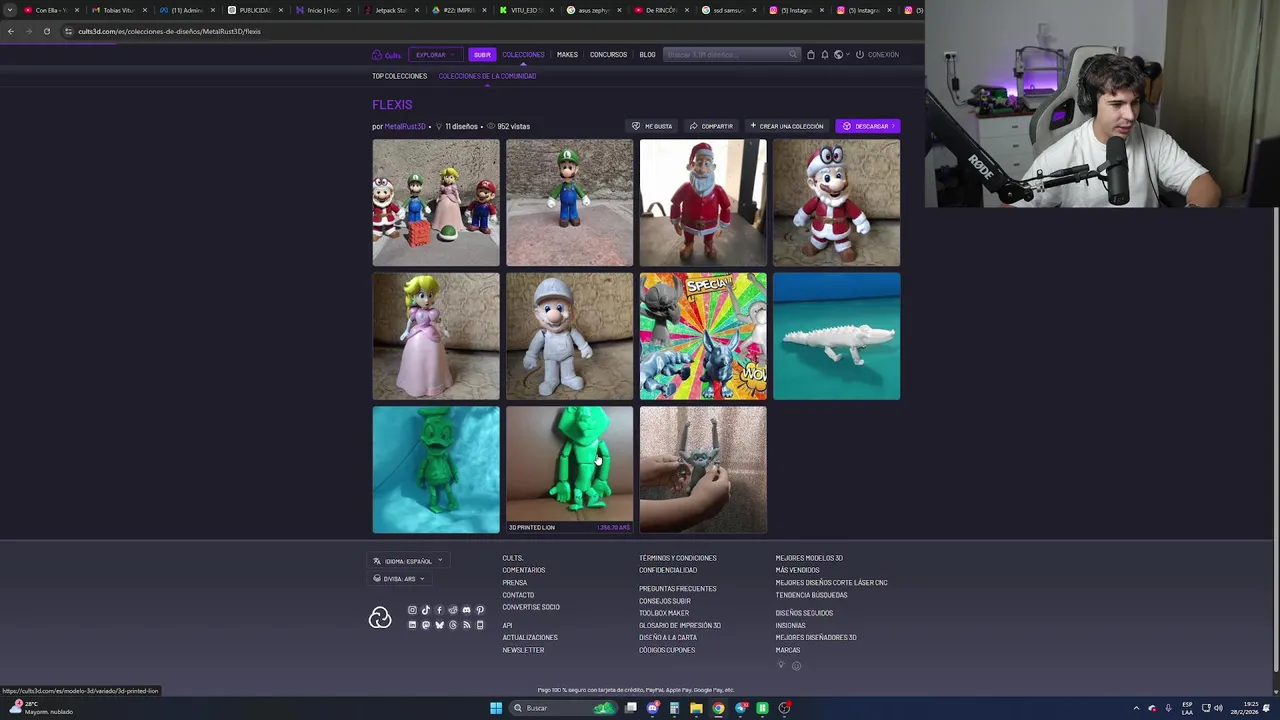Open the Luigi figure thumbnail
The height and width of the screenshot is (720, 1280).
click(569, 203)
